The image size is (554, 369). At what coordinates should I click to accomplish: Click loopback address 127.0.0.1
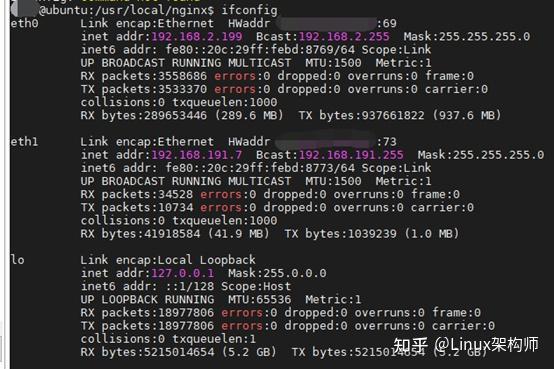(183, 273)
